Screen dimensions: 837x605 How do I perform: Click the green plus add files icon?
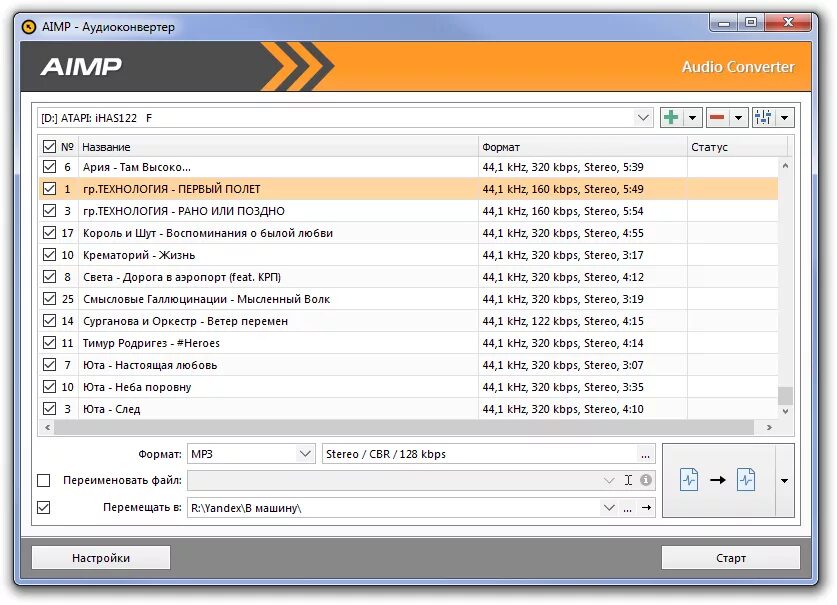coord(671,117)
